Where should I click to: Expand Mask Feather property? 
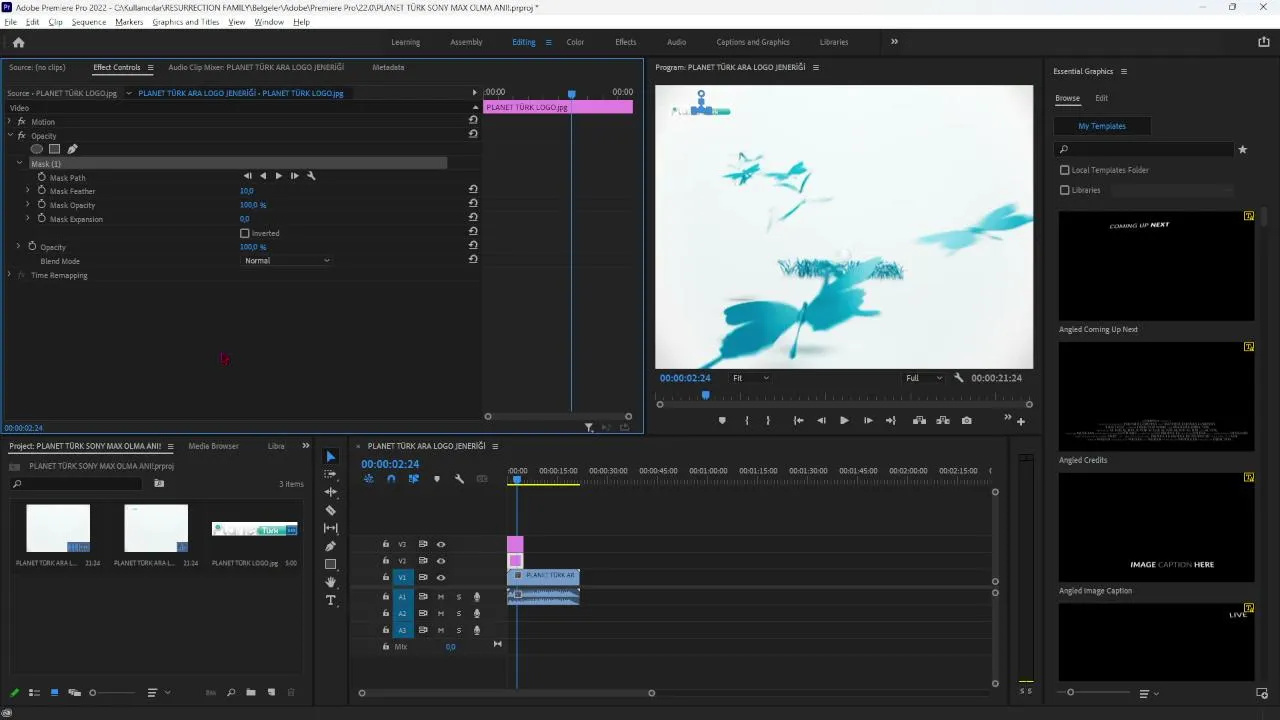pos(28,191)
